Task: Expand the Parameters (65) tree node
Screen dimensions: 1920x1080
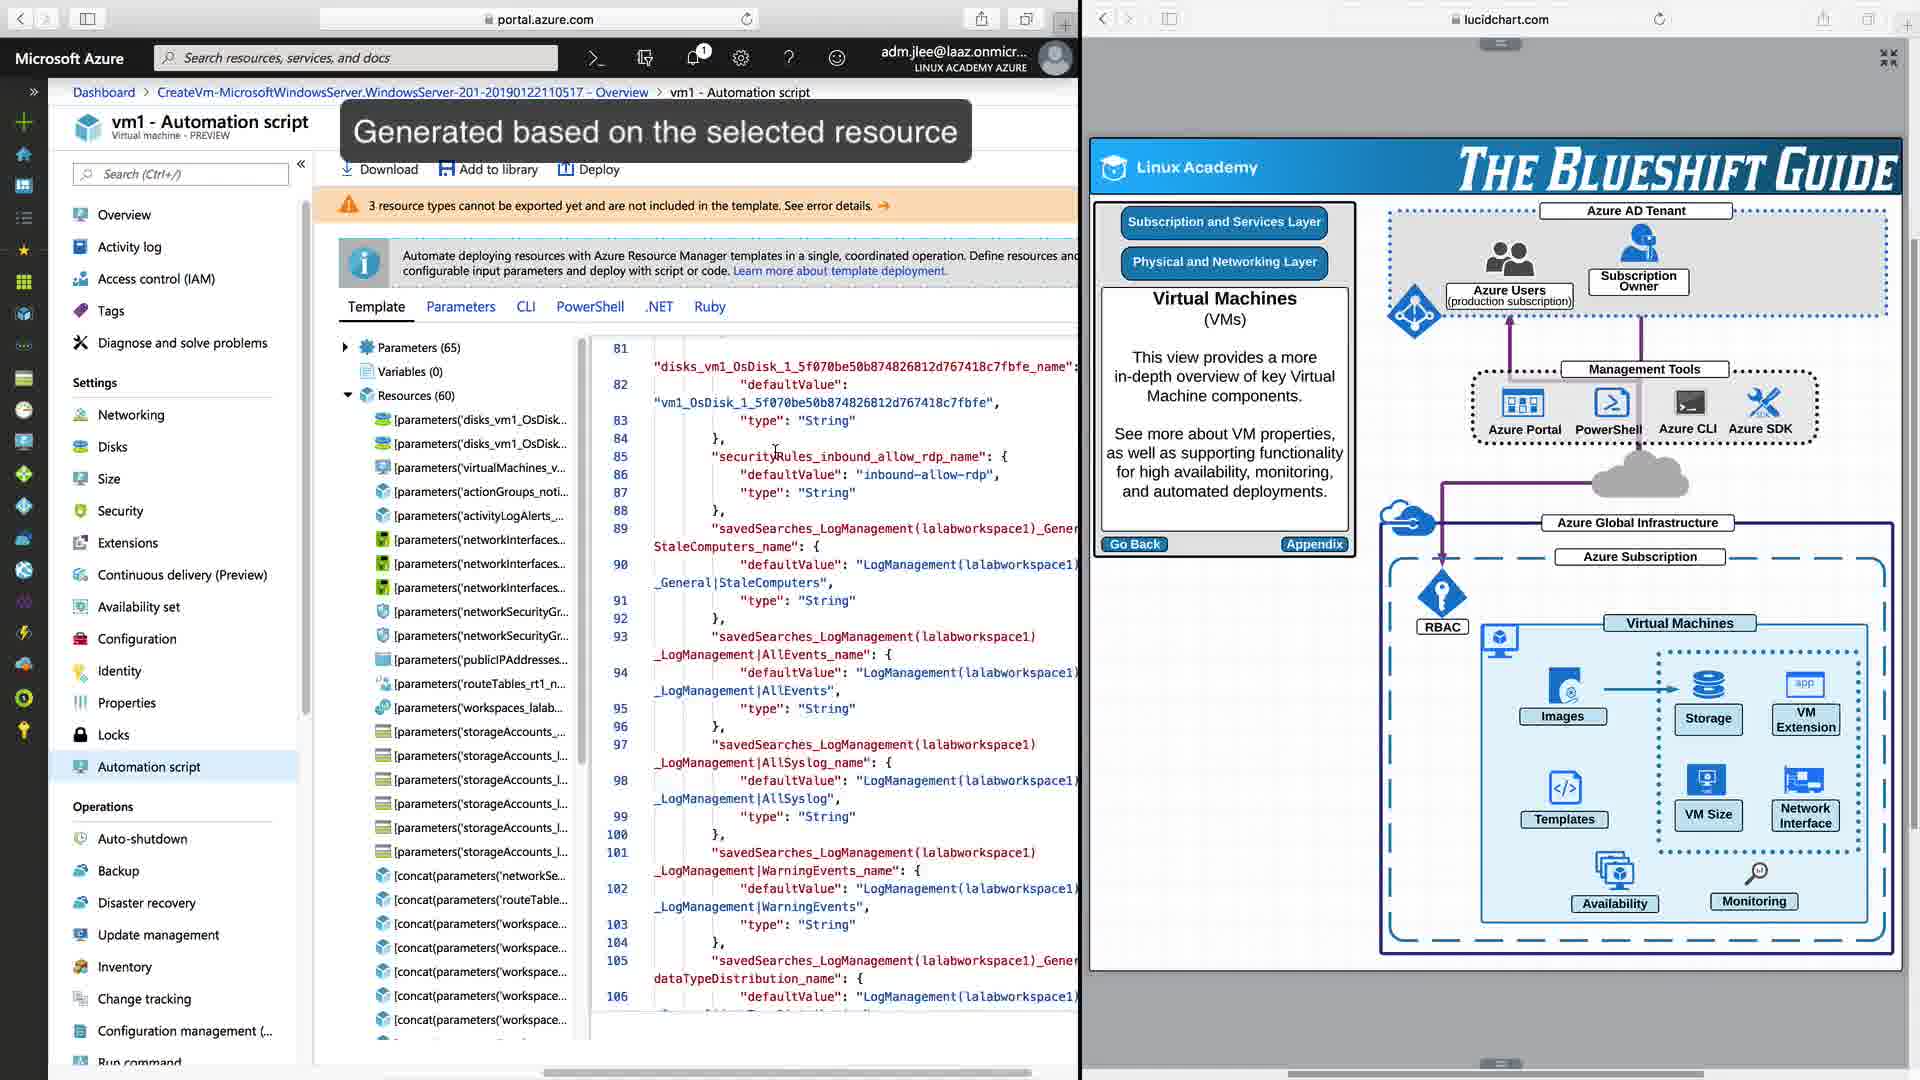Action: [x=345, y=347]
